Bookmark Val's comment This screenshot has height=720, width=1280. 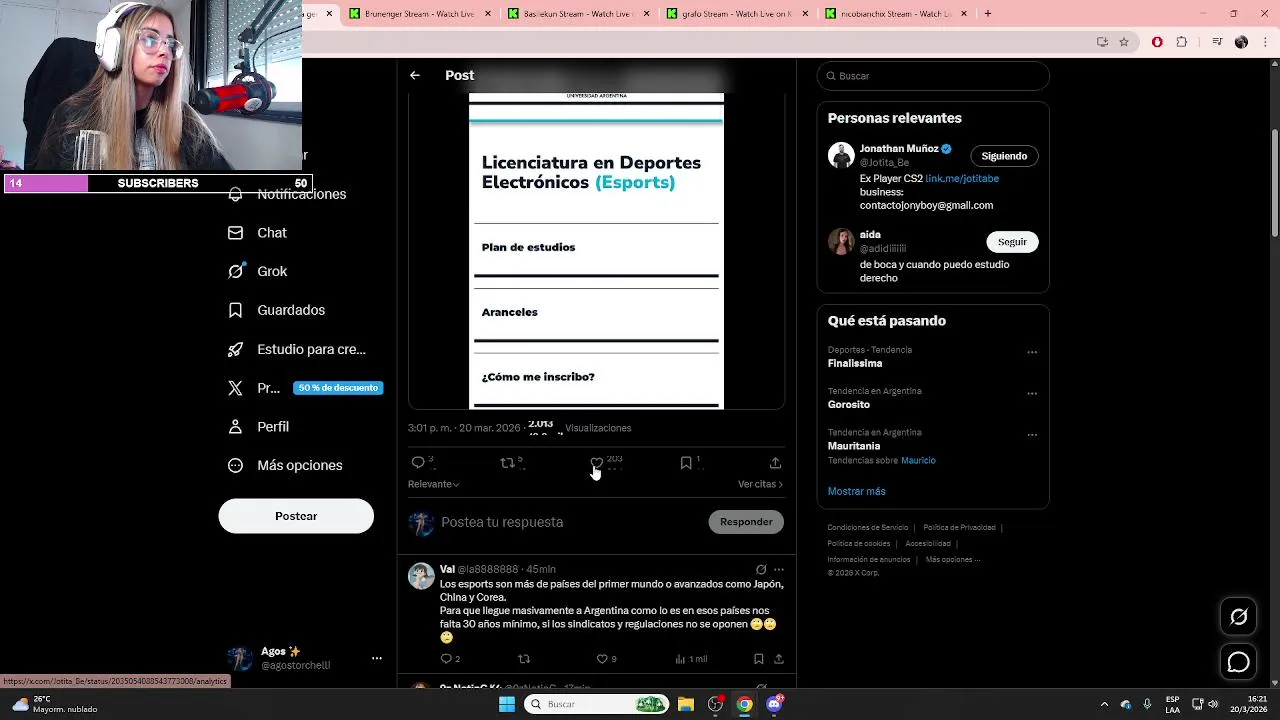pyautogui.click(x=758, y=659)
